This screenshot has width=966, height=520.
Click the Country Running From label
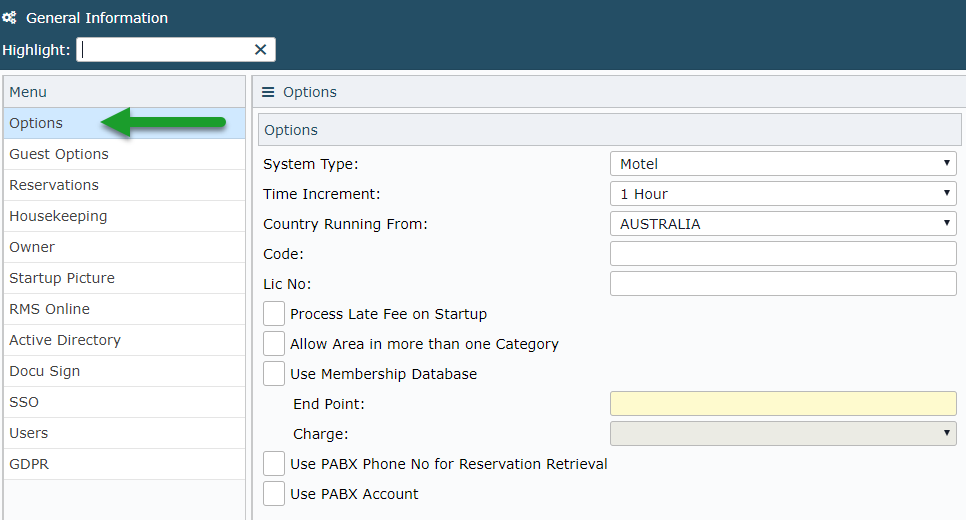pyautogui.click(x=345, y=224)
